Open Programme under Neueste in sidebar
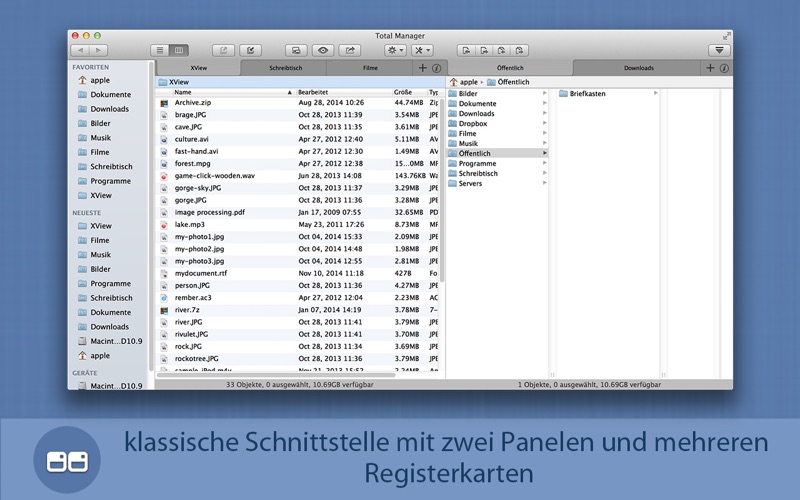The width and height of the screenshot is (800, 500). point(109,283)
